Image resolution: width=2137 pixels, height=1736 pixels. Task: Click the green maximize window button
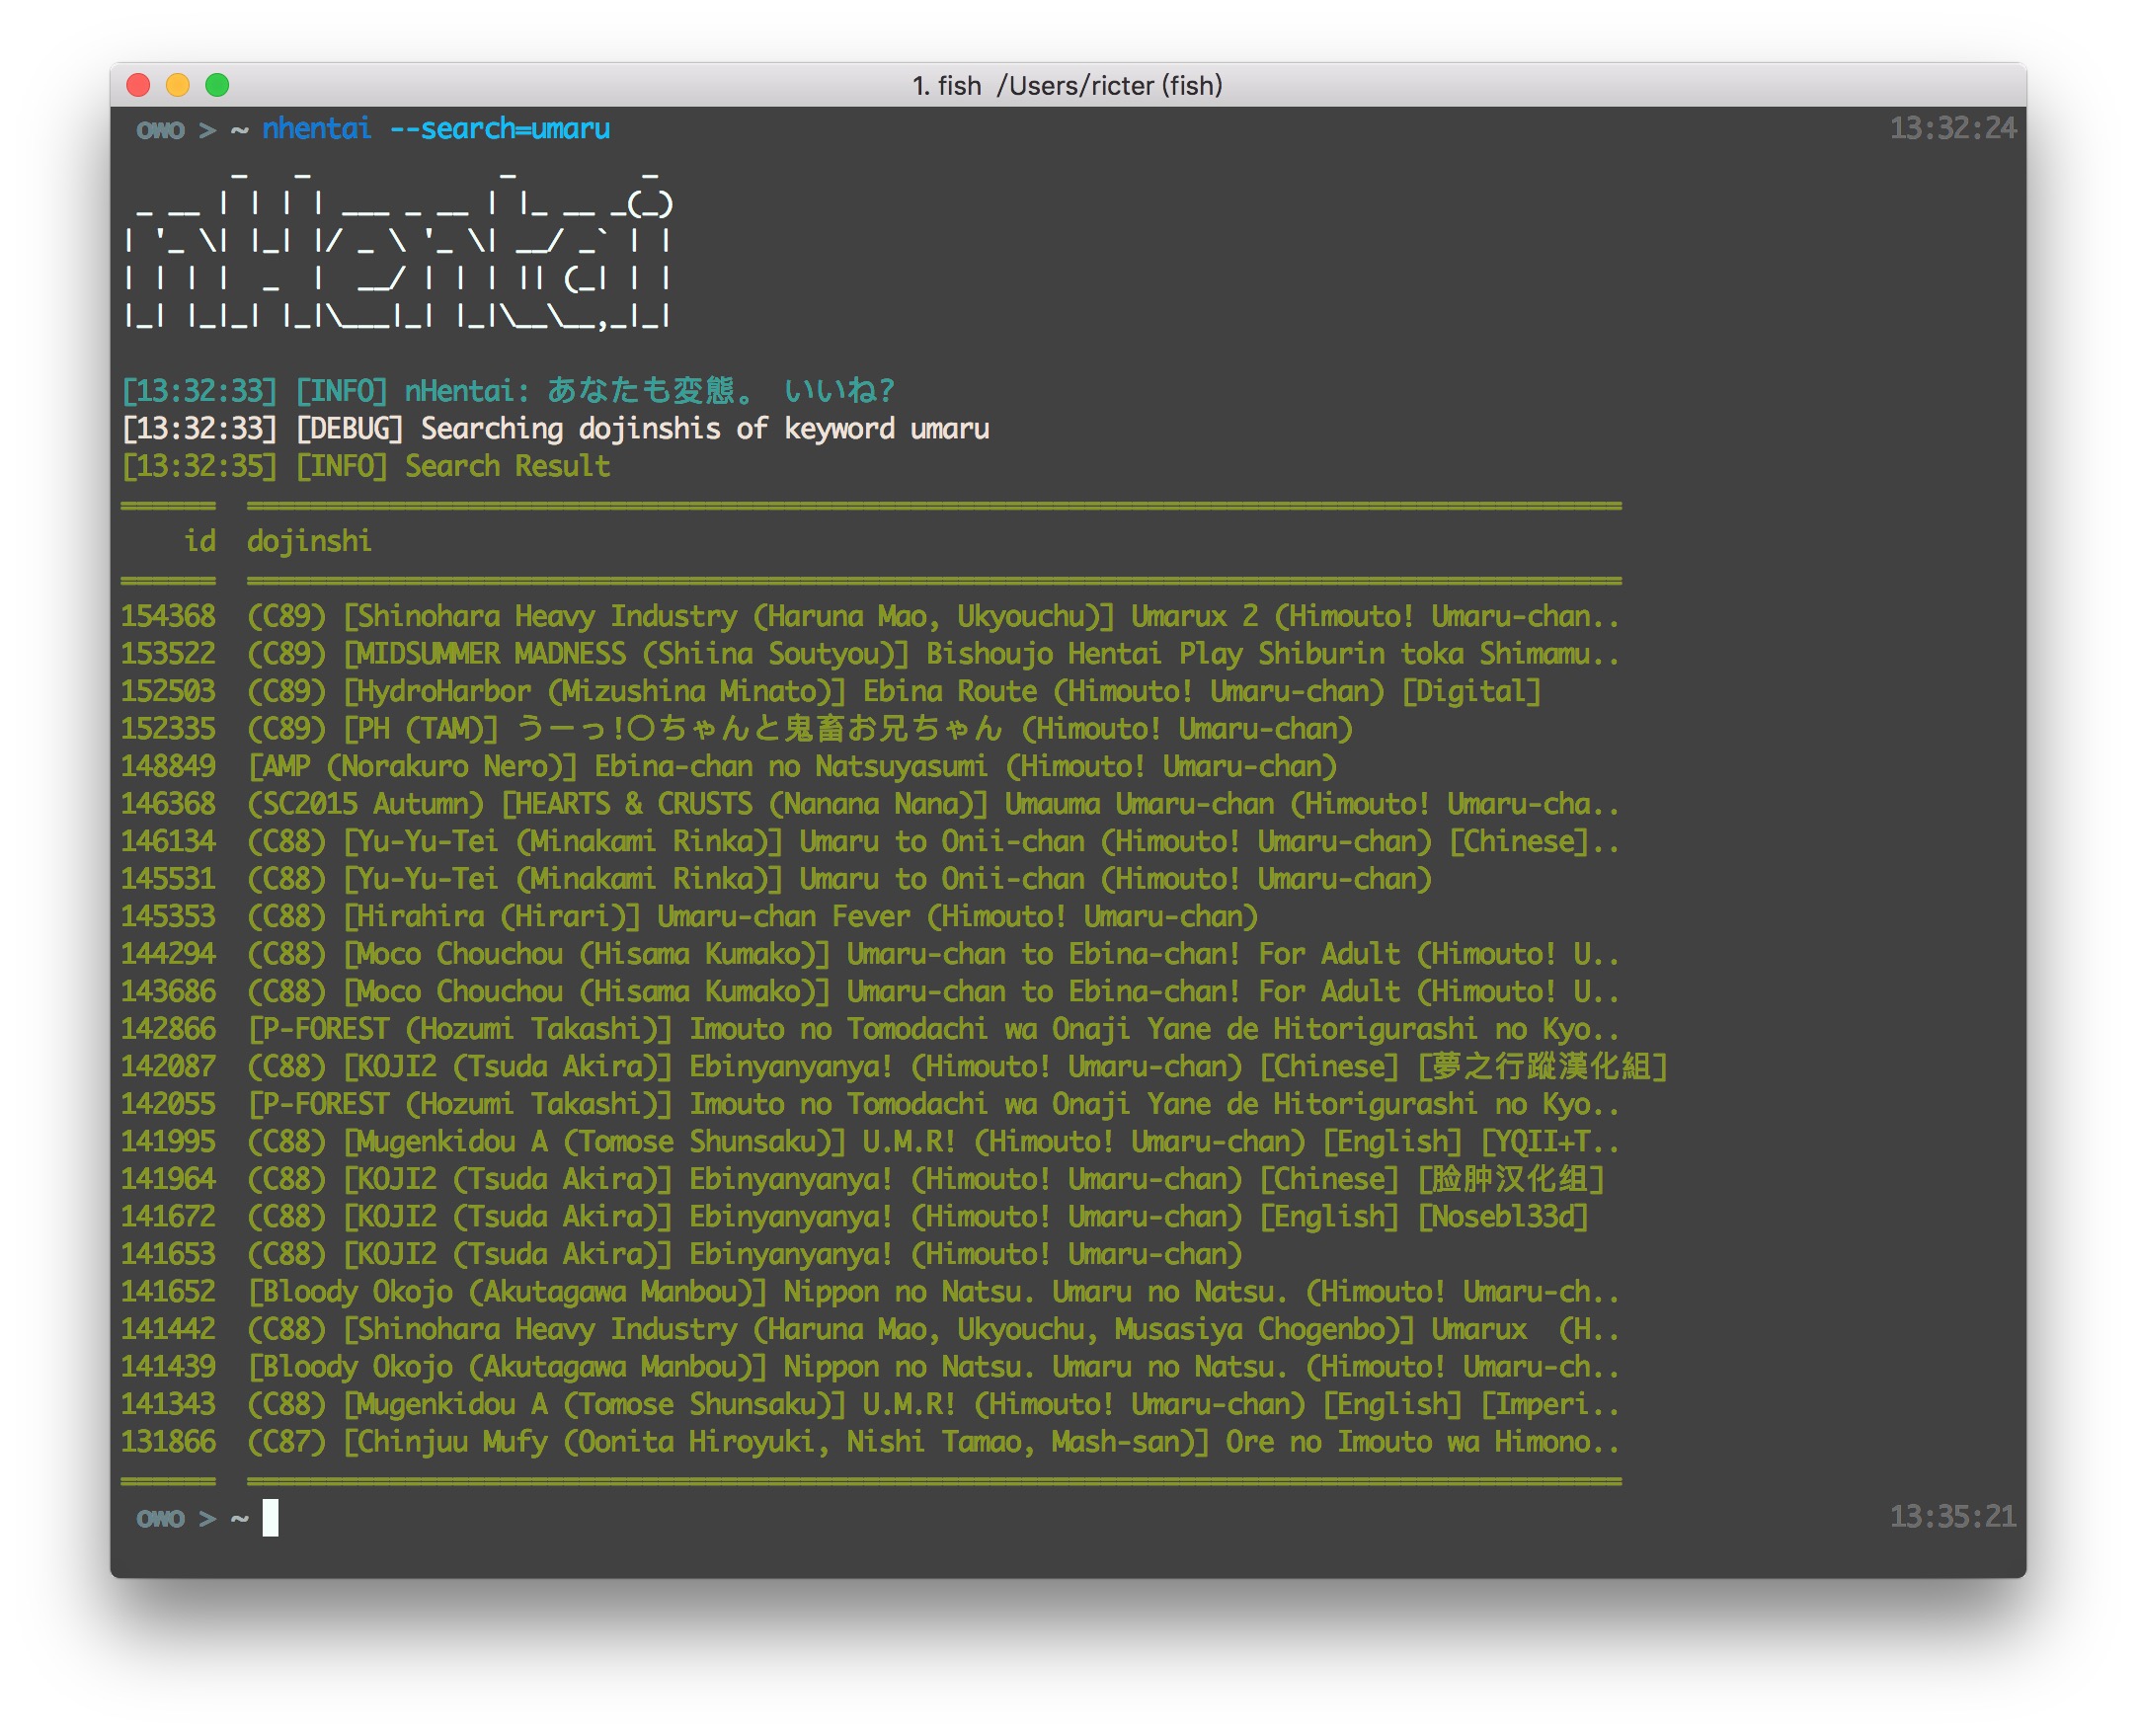[x=217, y=85]
